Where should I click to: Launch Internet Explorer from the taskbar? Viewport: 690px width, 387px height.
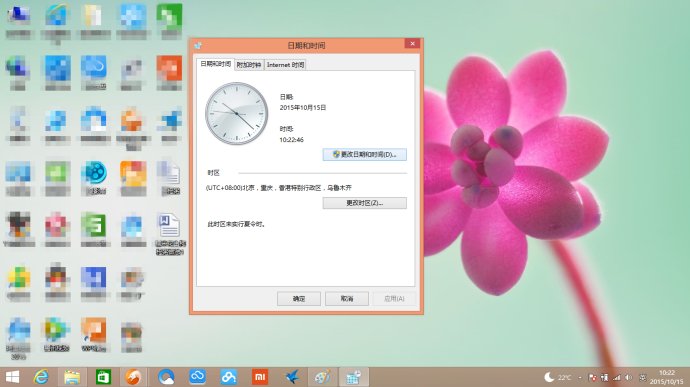coord(41,377)
